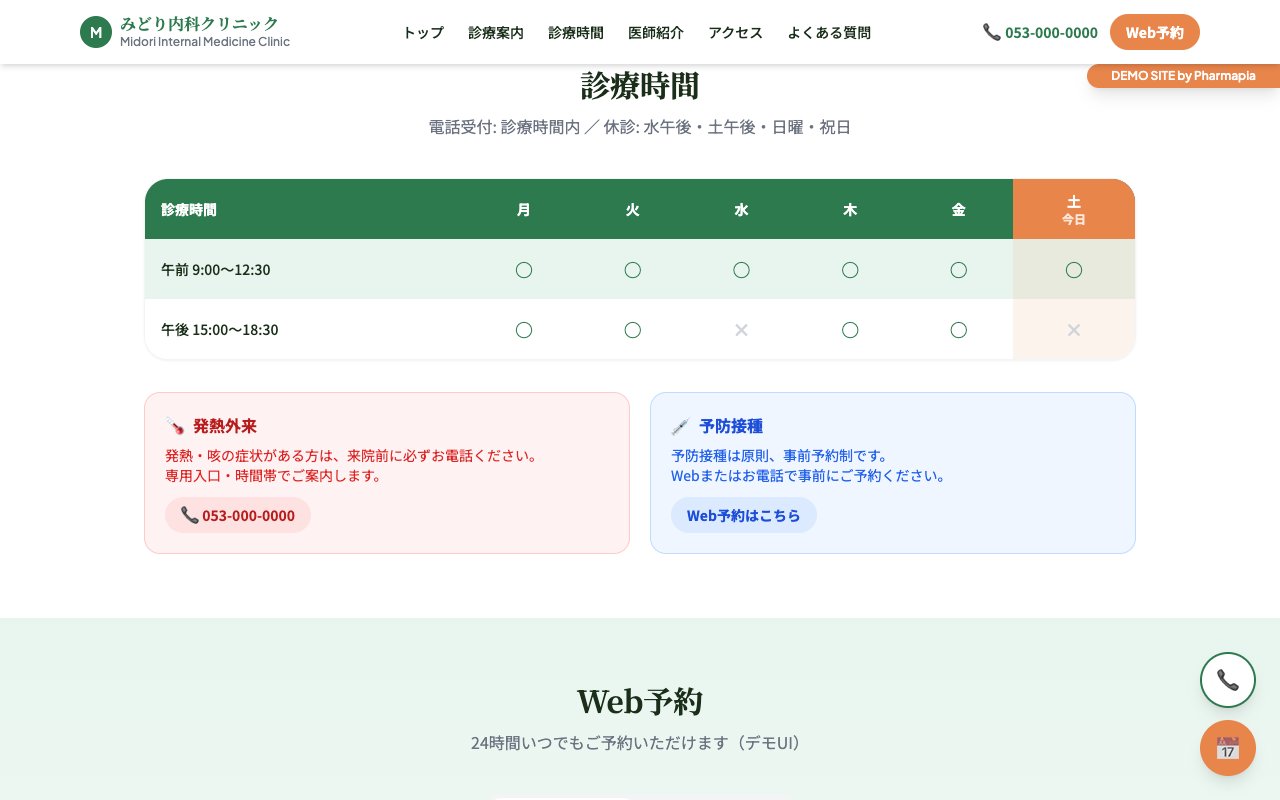Click the orange Web予約 header button

coord(1155,32)
